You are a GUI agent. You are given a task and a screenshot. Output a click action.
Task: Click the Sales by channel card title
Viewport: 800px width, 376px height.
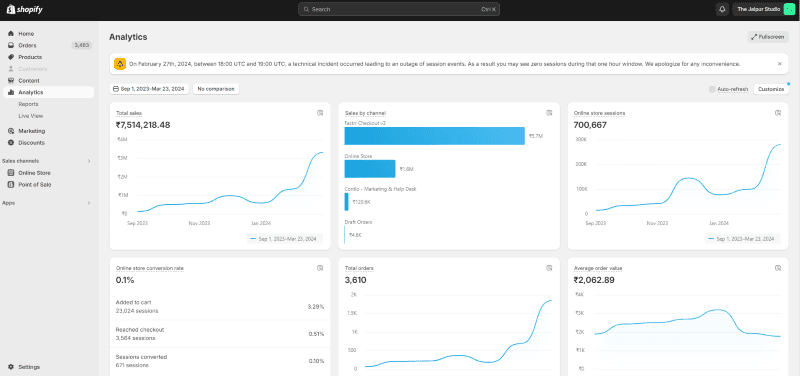click(x=365, y=113)
